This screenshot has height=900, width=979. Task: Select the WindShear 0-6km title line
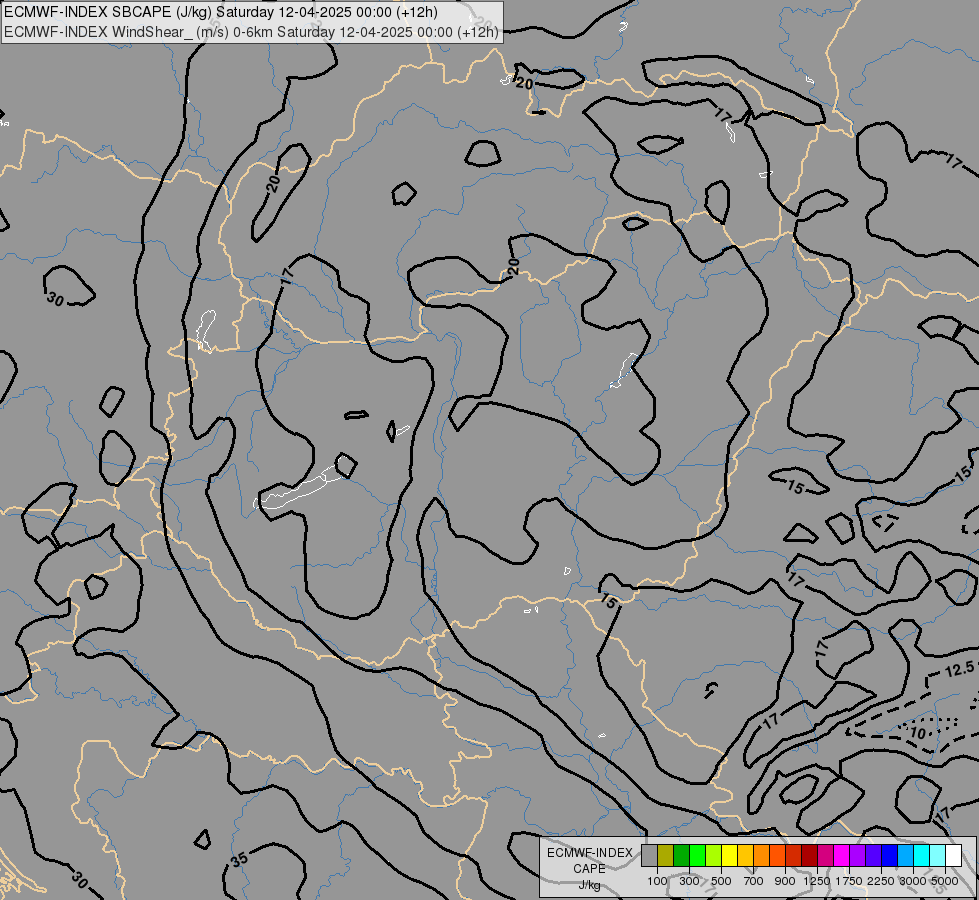point(251,32)
